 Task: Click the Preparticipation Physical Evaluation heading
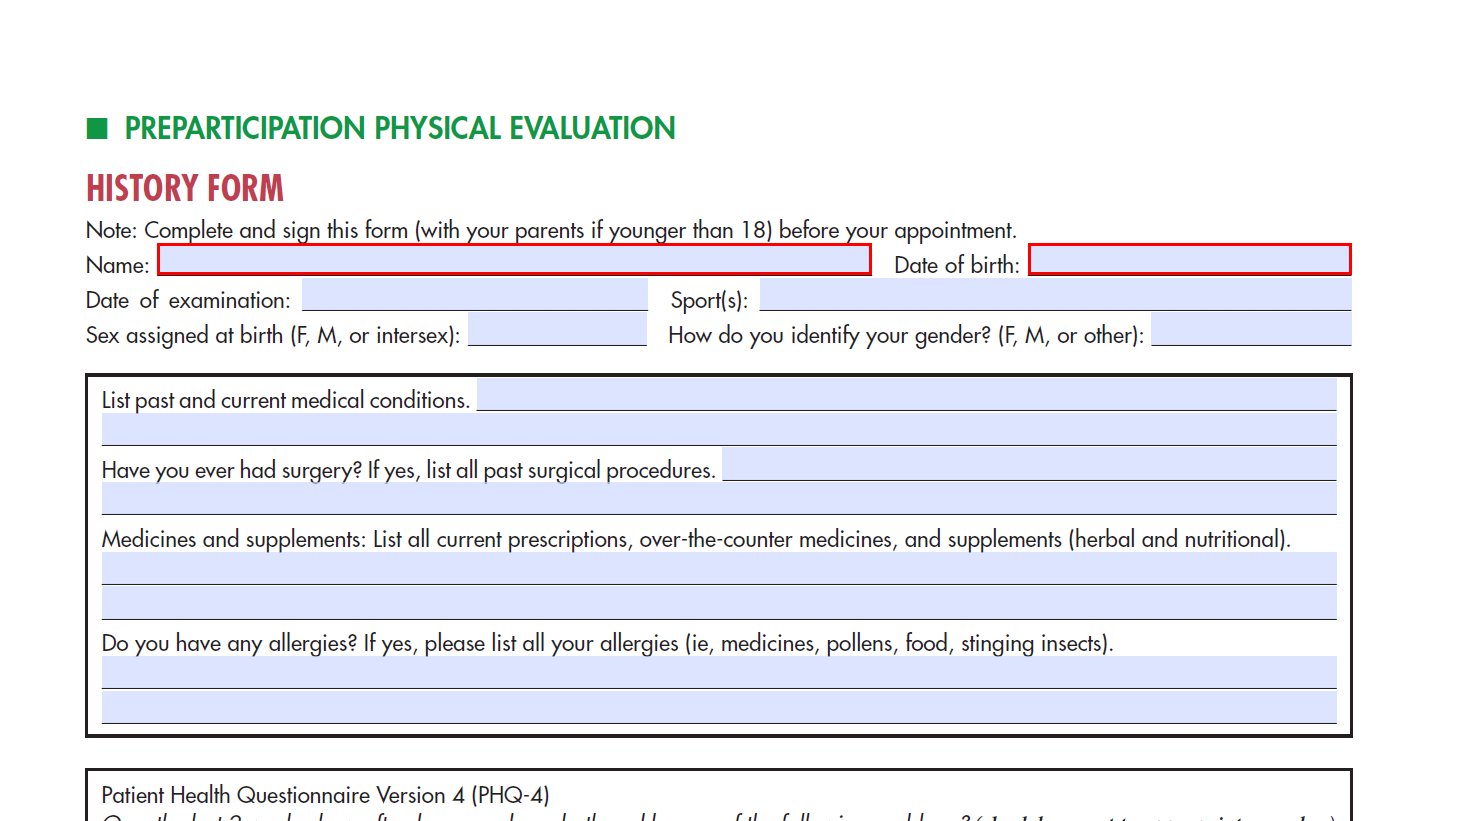click(x=399, y=128)
